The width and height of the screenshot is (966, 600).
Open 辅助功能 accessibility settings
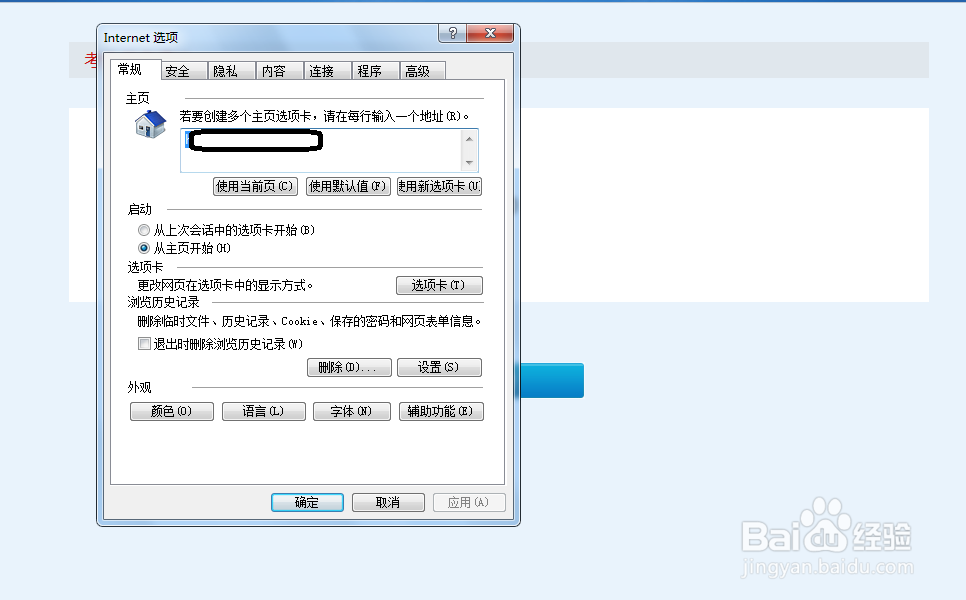(440, 411)
